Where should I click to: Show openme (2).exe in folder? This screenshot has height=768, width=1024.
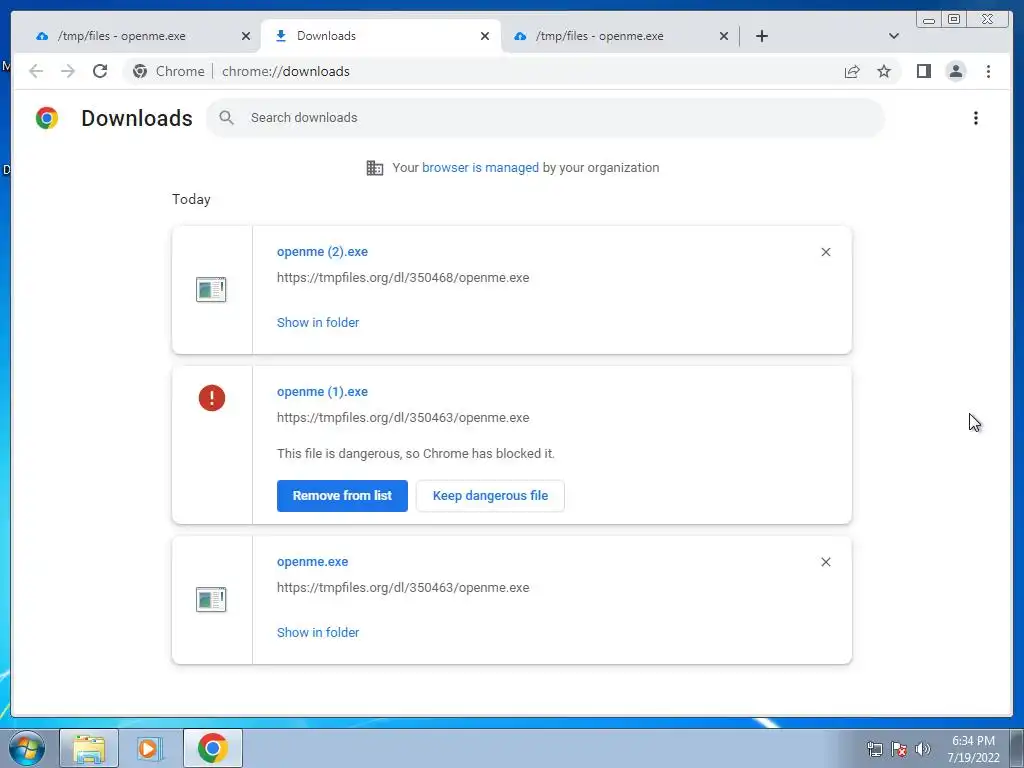click(317, 323)
